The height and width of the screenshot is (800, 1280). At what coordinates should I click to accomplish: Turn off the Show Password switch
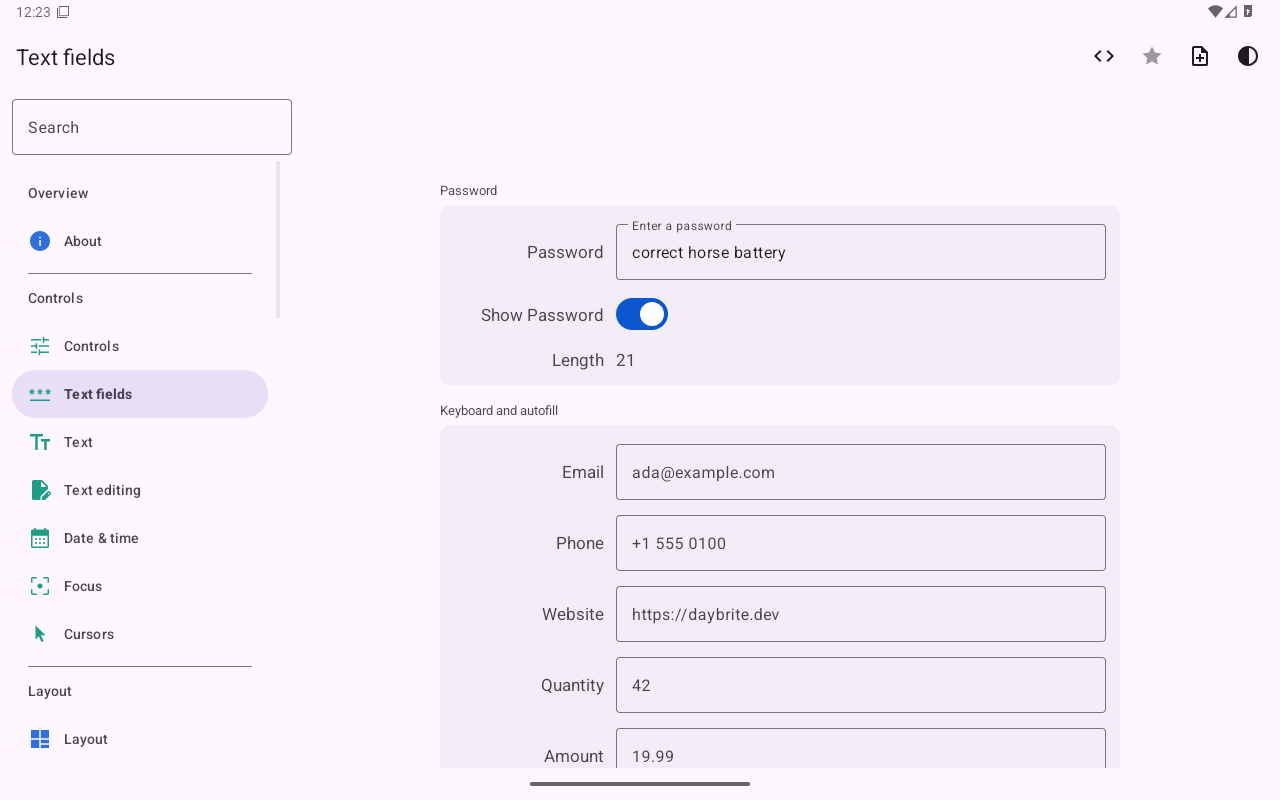click(x=642, y=314)
